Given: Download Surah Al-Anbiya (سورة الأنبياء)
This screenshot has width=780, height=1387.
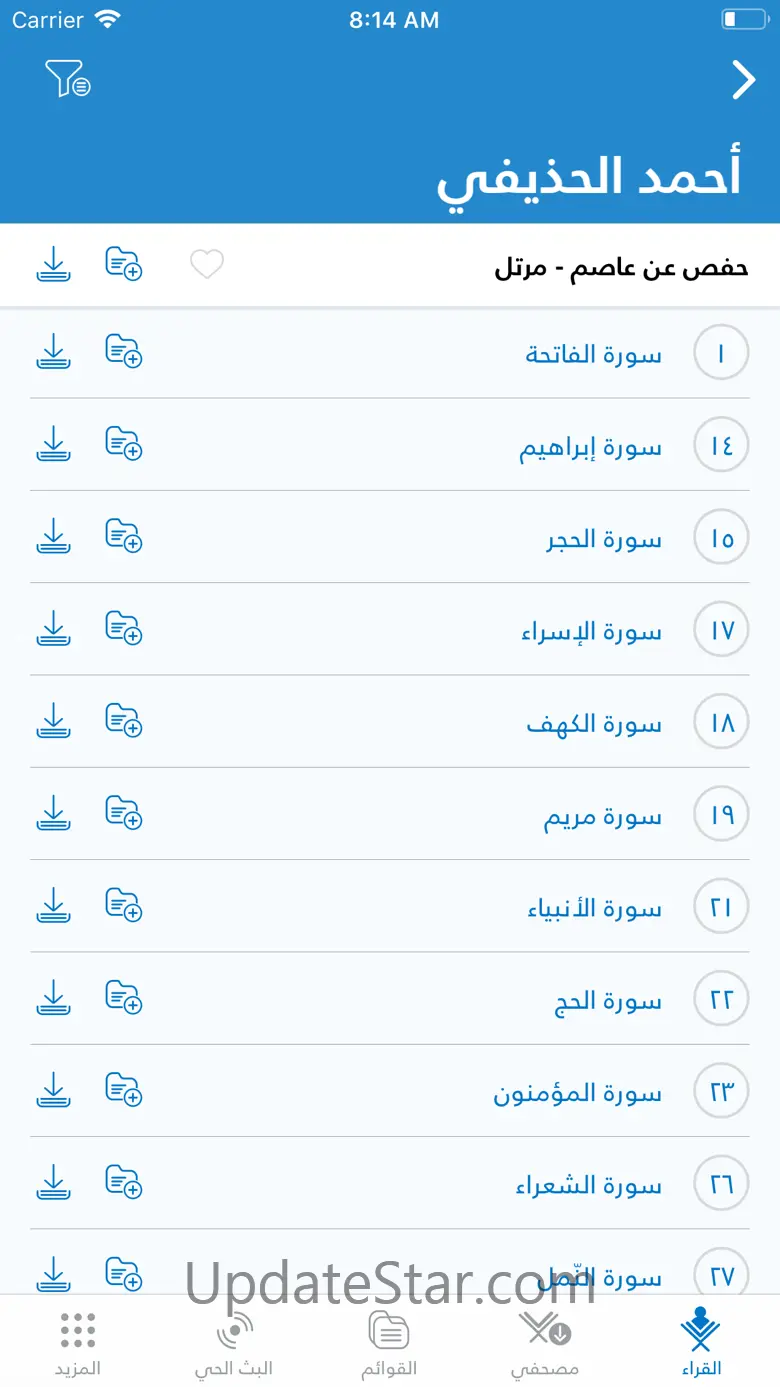Looking at the screenshot, I should click(54, 906).
